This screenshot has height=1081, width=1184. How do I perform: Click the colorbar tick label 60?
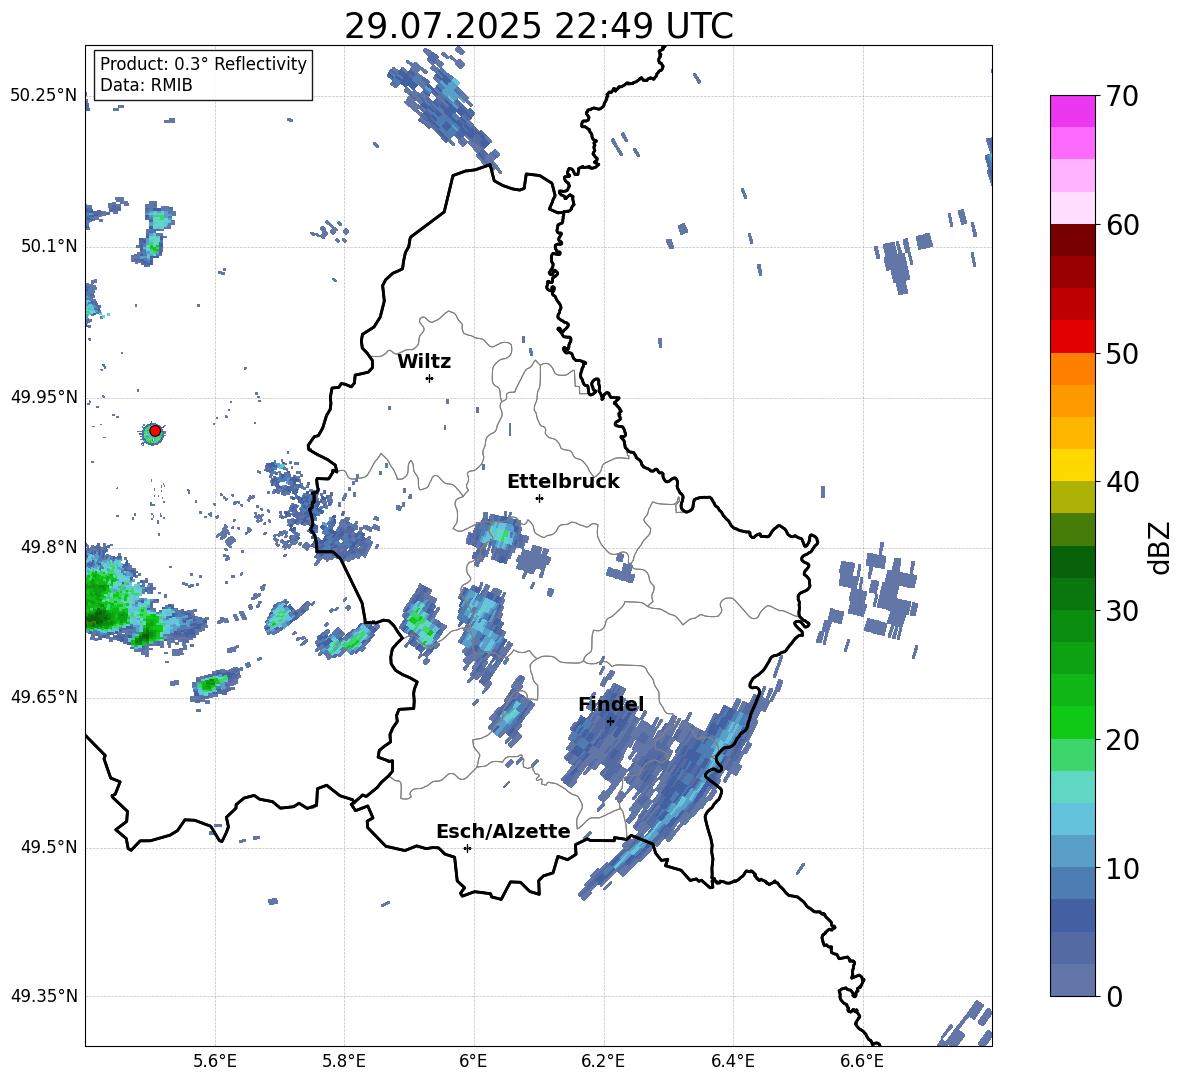pyautogui.click(x=1122, y=225)
